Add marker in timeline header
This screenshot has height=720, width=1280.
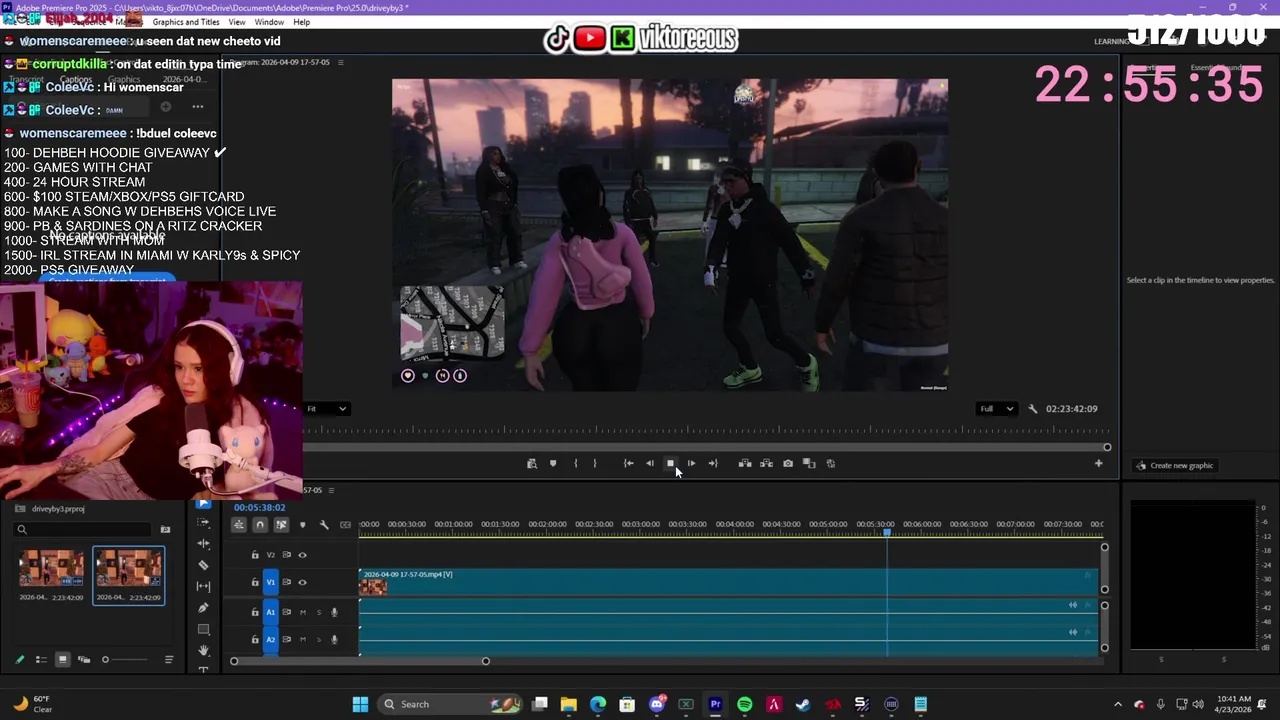tap(303, 525)
